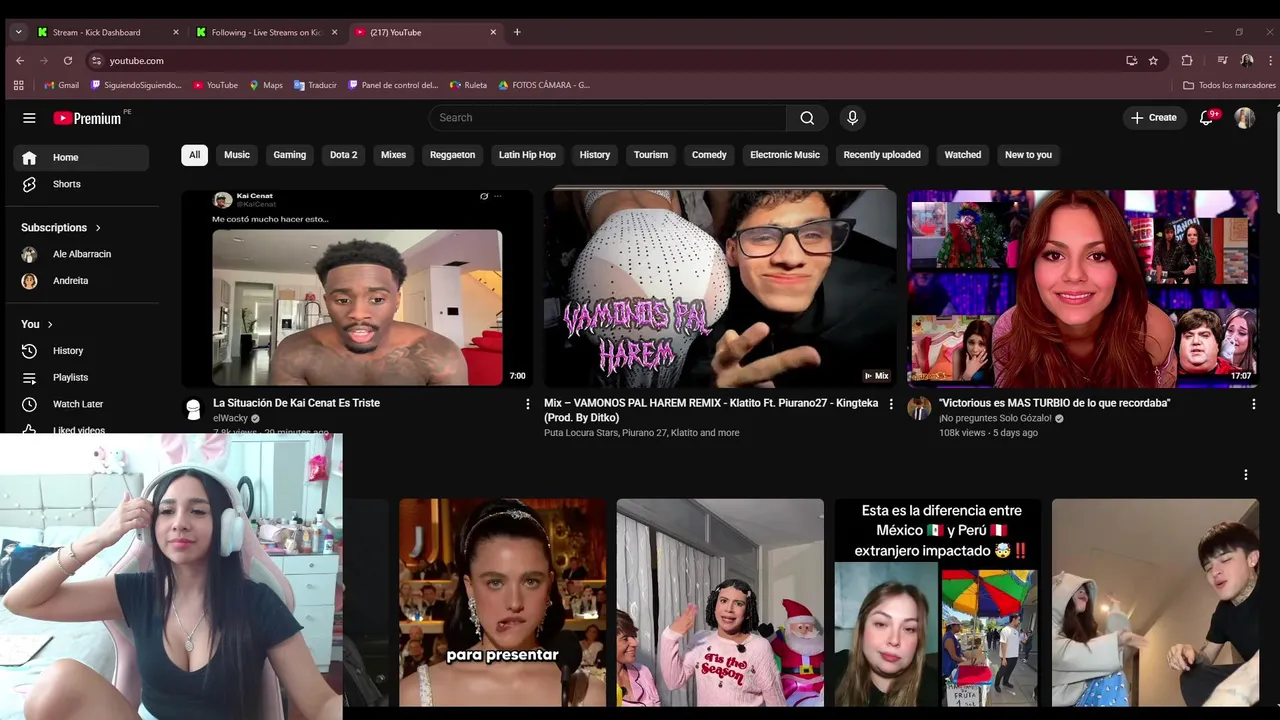Expand the Subscriptions section
The height and width of the screenshot is (720, 1280).
(61, 227)
